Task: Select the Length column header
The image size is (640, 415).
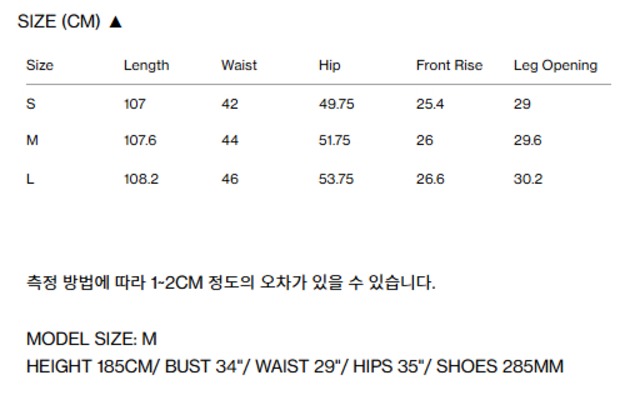Action: (146, 65)
